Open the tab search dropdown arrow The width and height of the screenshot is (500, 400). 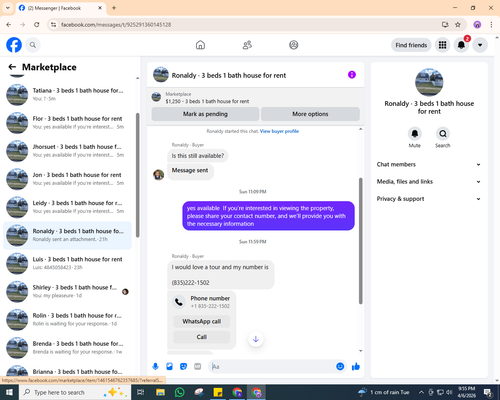click(8, 8)
